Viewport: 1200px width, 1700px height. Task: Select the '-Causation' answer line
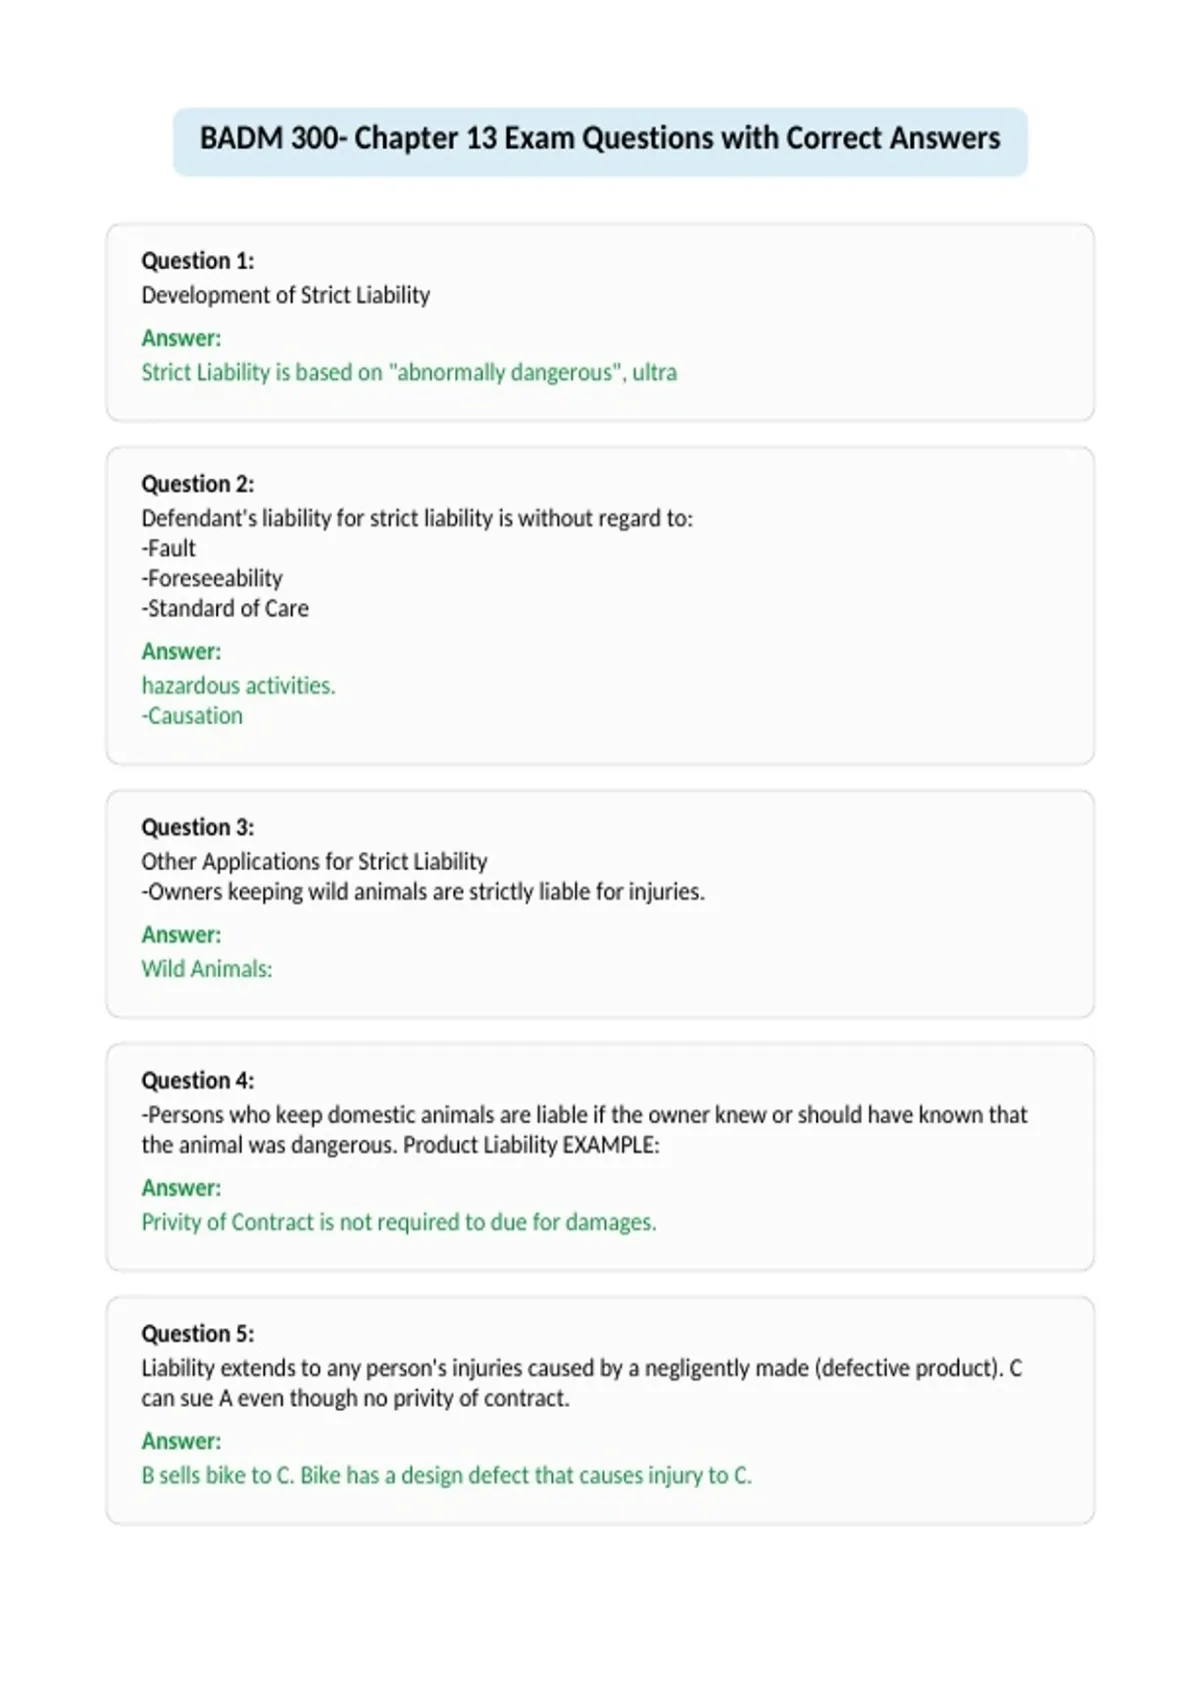(192, 715)
